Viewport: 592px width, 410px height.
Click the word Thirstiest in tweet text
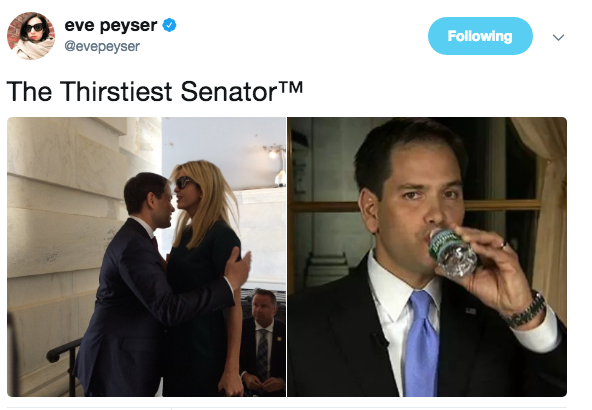tap(116, 91)
